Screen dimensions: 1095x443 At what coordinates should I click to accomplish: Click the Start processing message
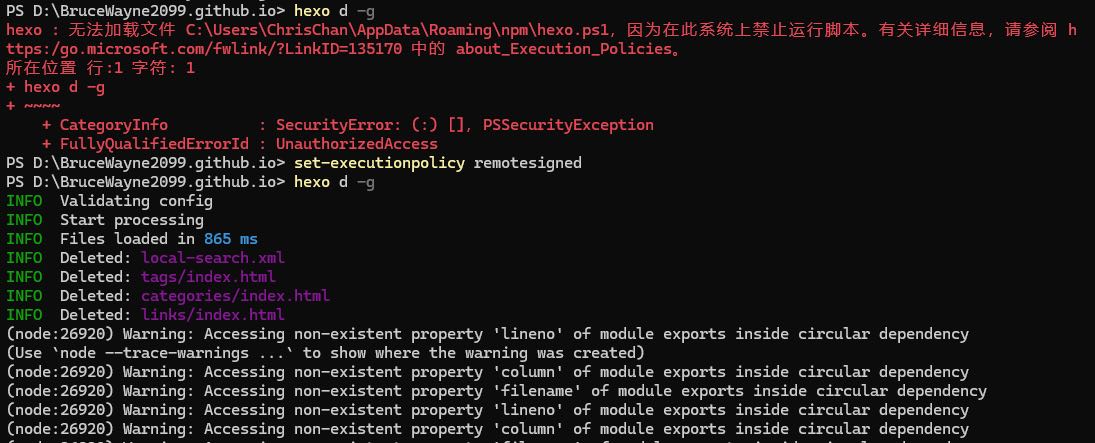coord(131,220)
